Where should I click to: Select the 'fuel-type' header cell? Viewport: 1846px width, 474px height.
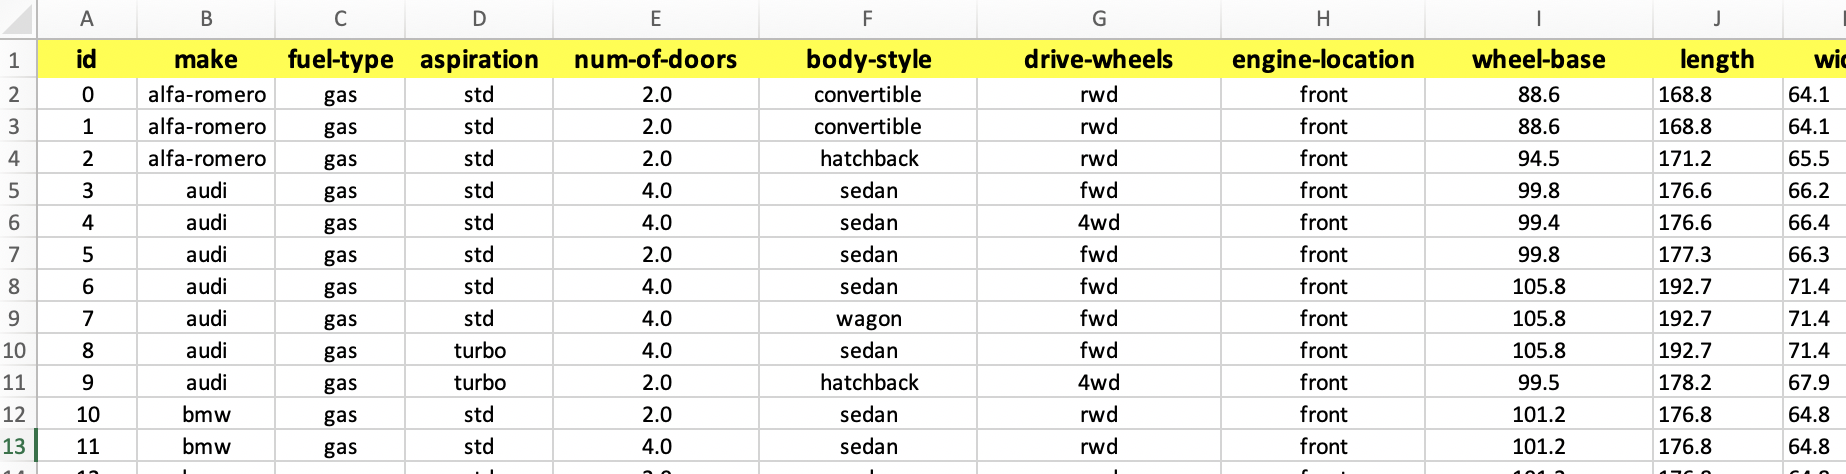pos(340,60)
